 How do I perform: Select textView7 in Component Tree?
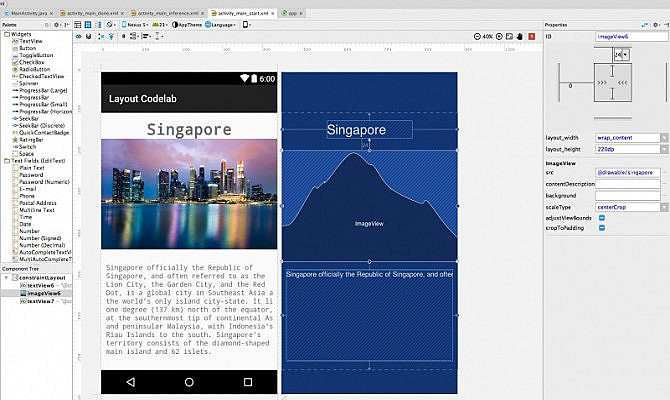pyautogui.click(x=41, y=301)
